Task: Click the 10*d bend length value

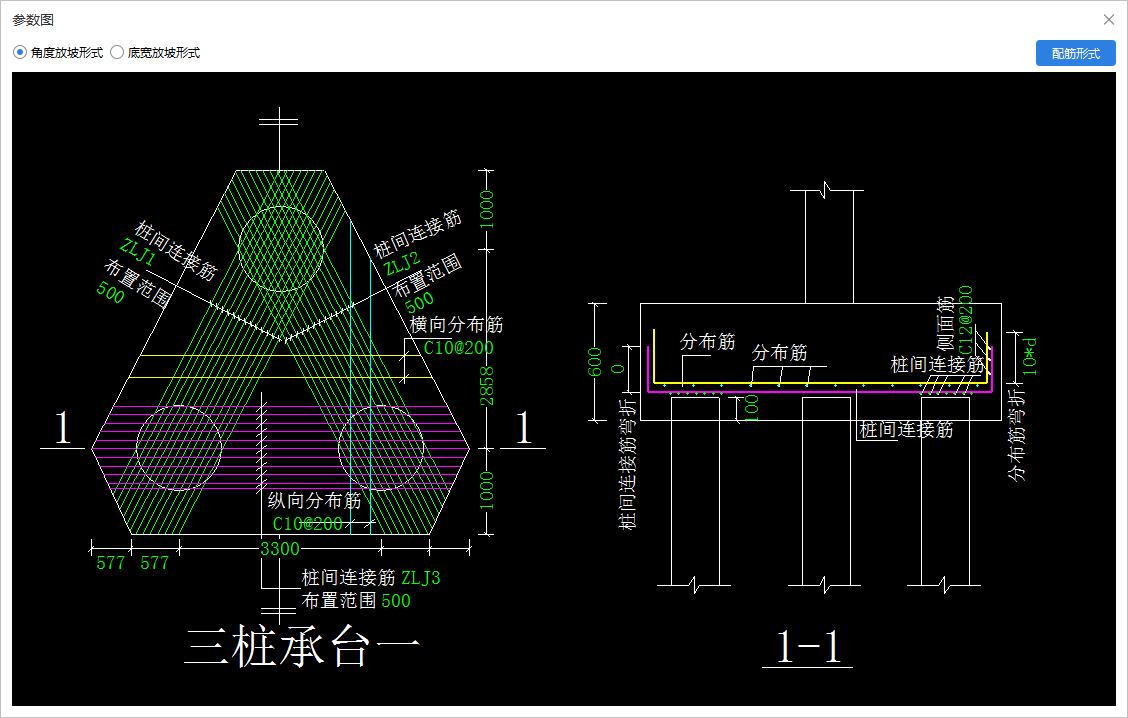Action: point(1029,356)
